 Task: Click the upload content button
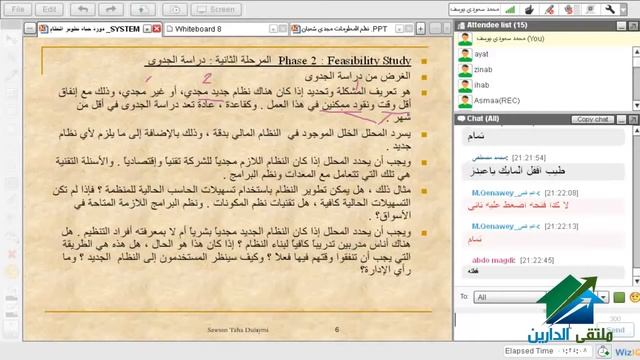[142, 9]
